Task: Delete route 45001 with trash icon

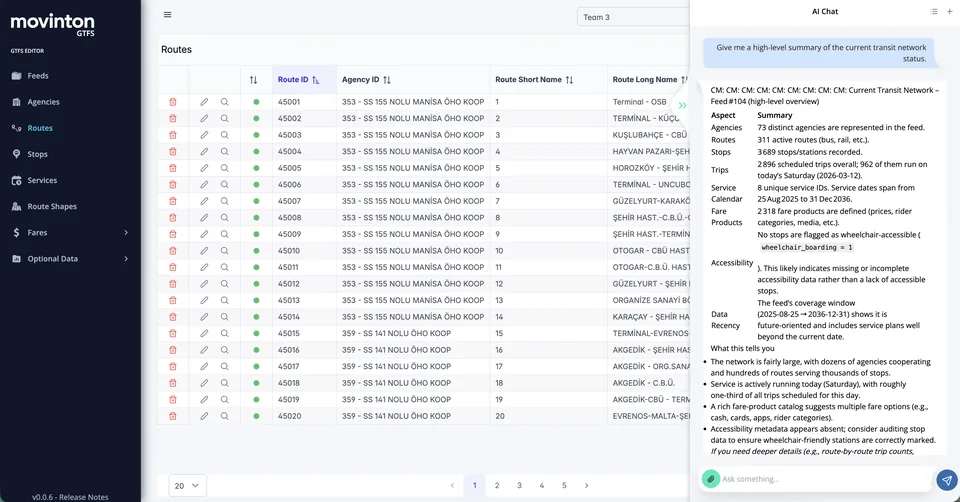Action: [x=173, y=102]
